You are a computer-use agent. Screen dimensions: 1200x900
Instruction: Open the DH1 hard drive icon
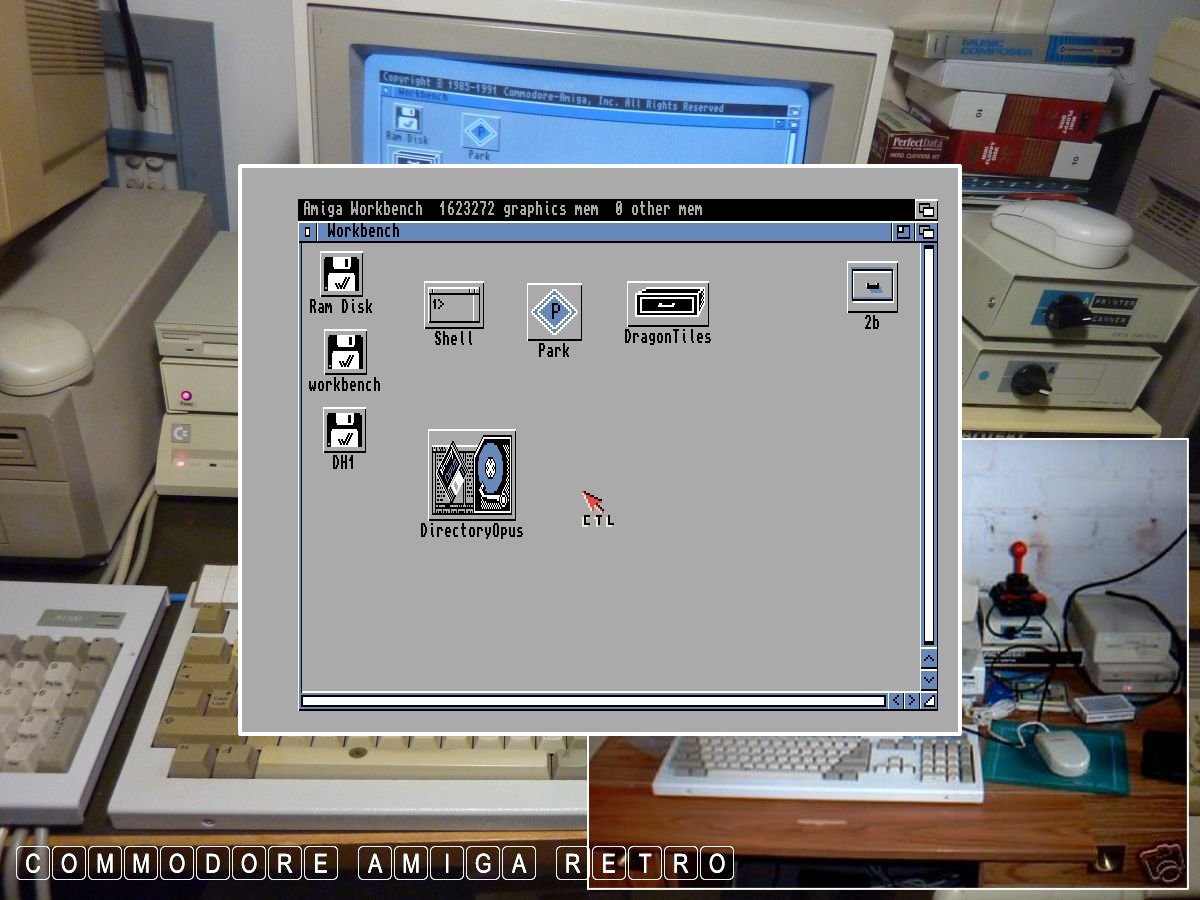(x=344, y=431)
